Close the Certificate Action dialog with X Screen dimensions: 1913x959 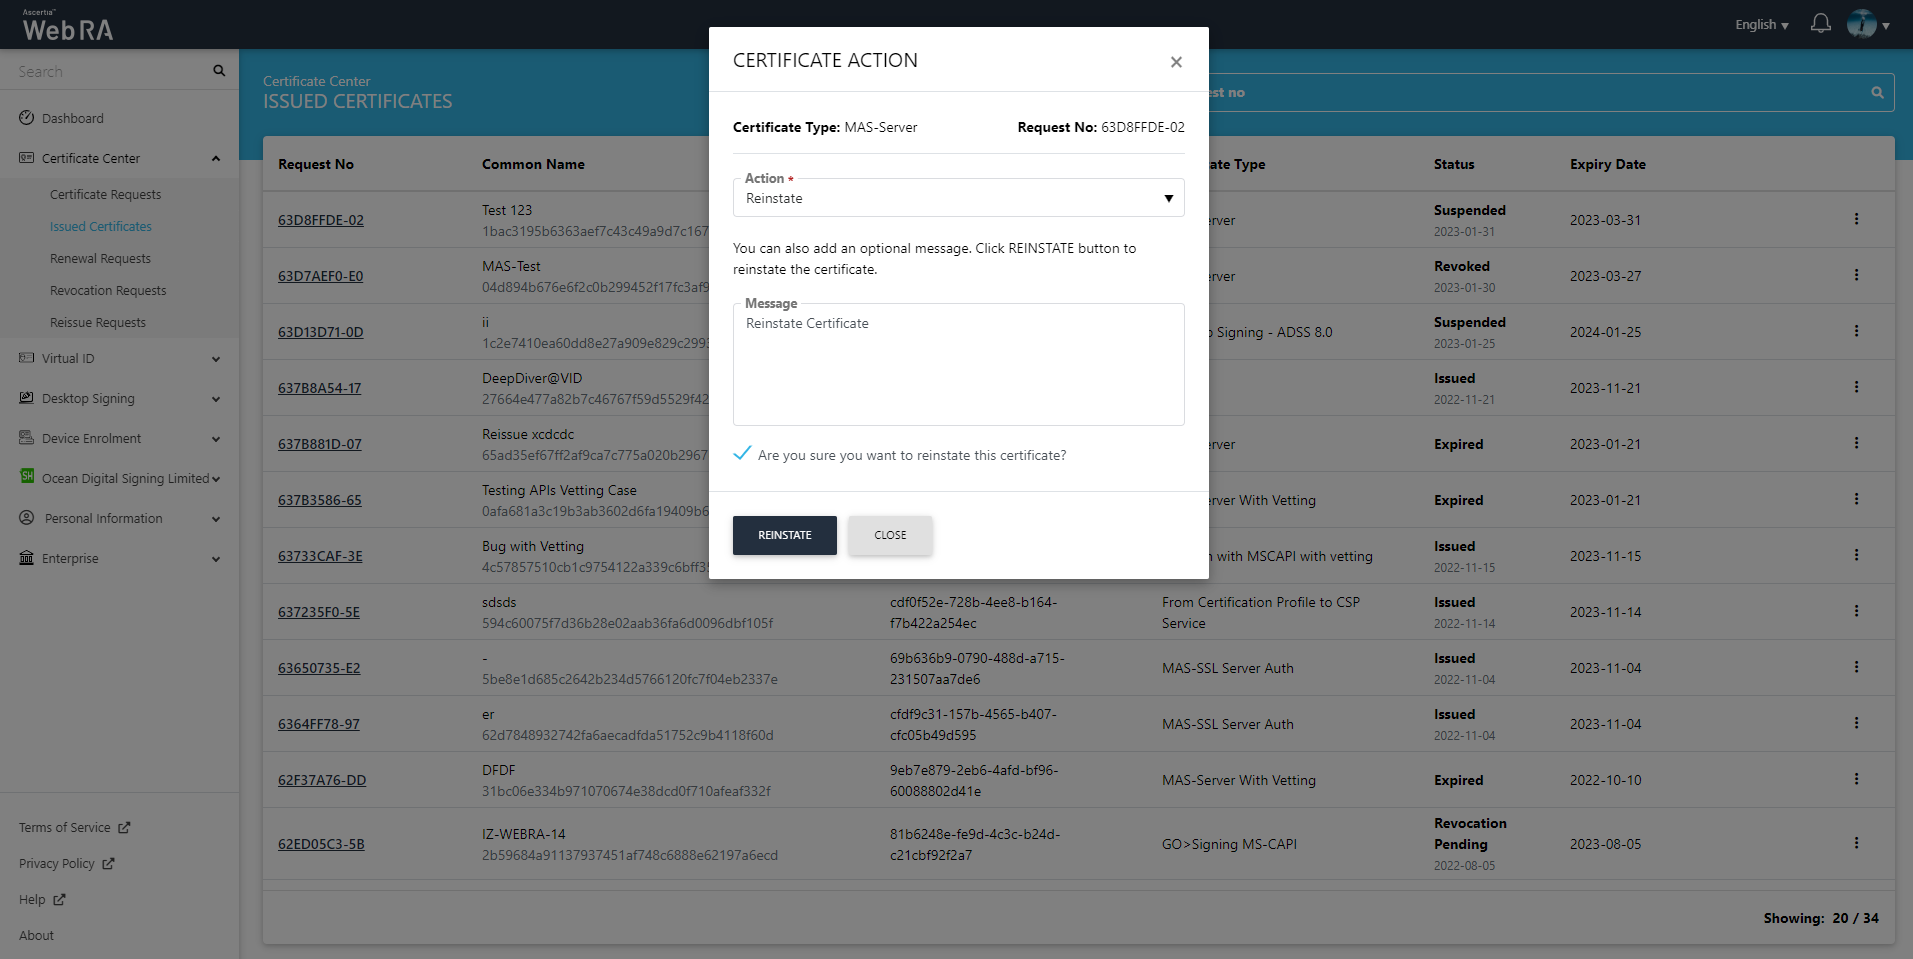(1176, 62)
